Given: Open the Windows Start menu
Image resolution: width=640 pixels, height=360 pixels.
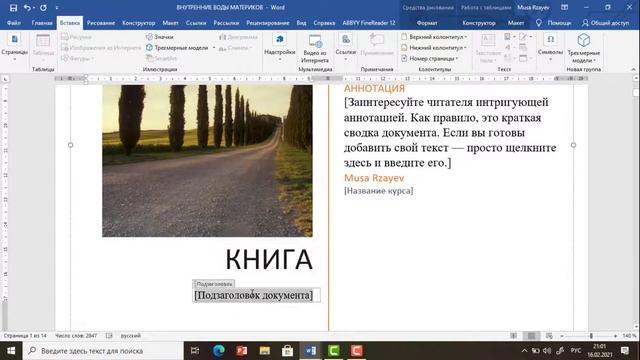Looking at the screenshot, I should click(11, 351).
